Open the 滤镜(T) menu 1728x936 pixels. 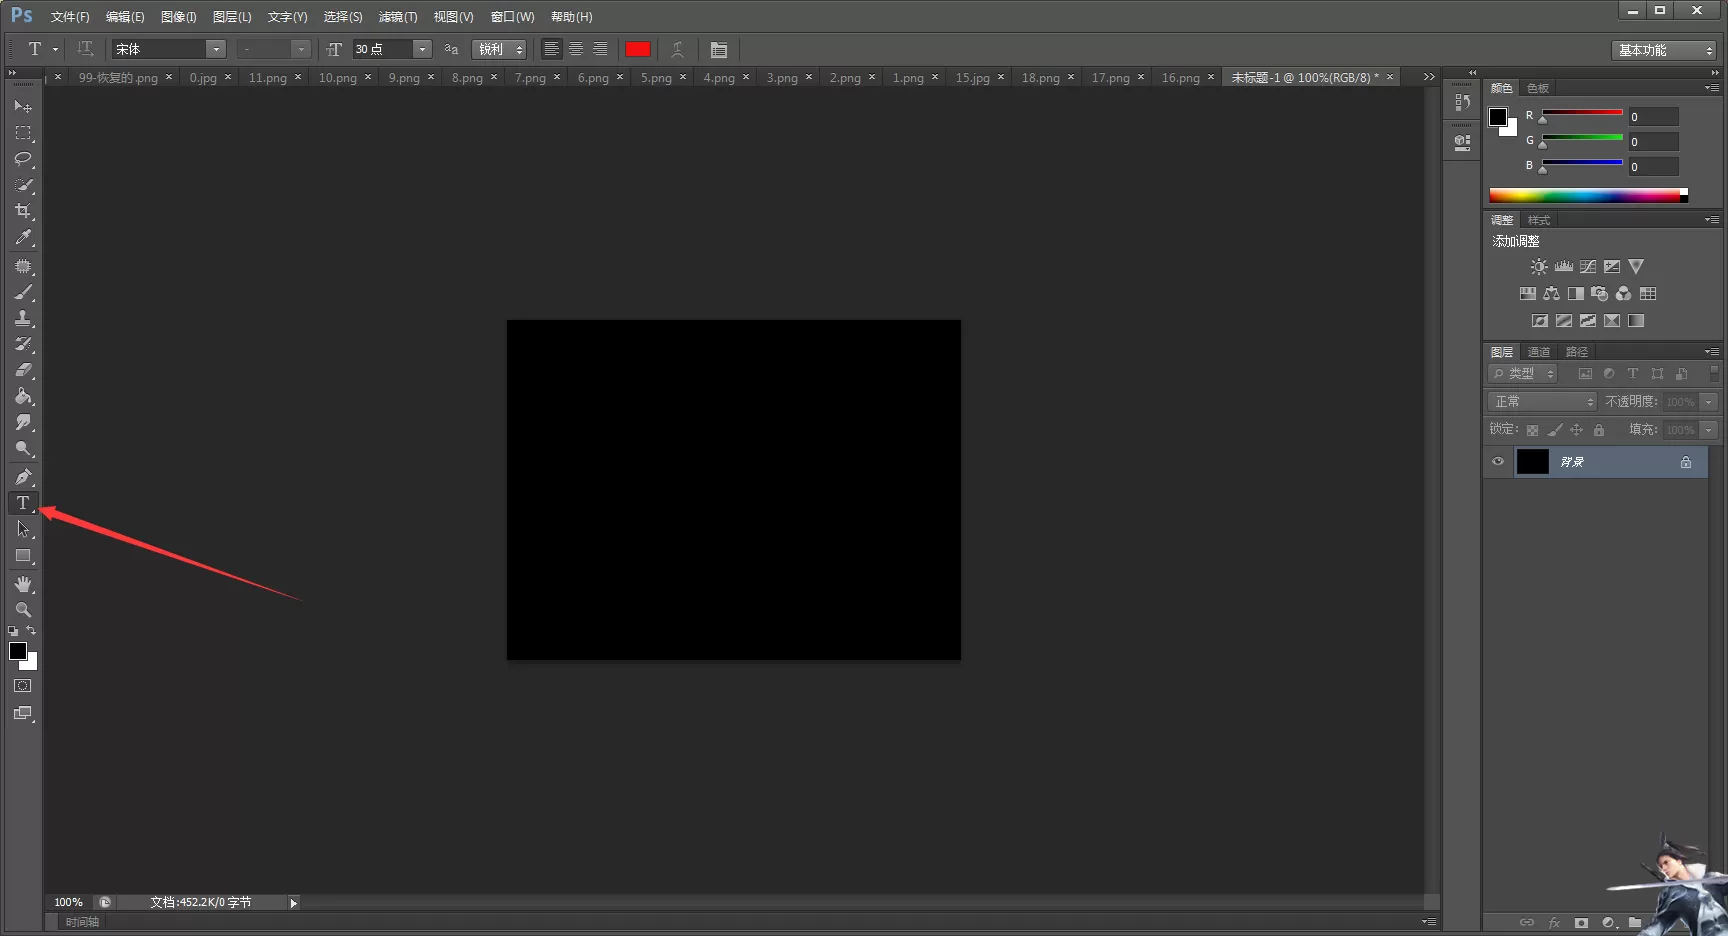coord(398,17)
